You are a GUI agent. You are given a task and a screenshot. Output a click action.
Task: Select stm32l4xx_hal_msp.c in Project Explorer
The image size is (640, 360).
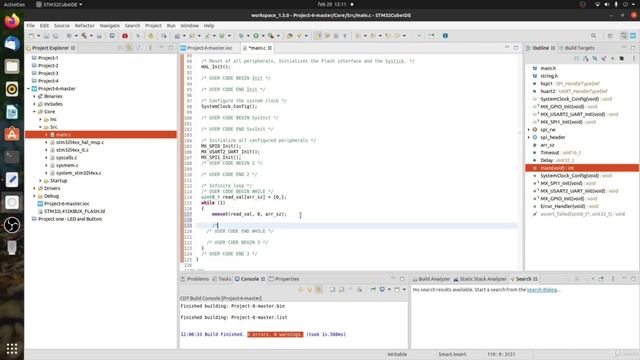coord(80,142)
